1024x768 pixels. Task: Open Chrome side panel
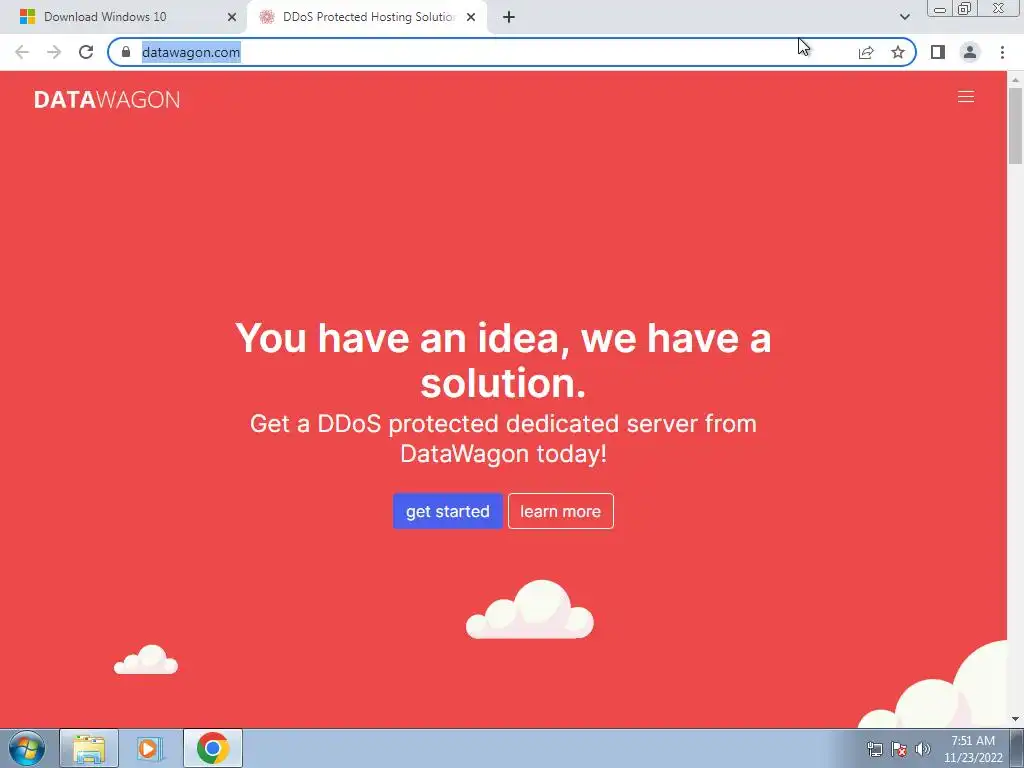(938, 52)
